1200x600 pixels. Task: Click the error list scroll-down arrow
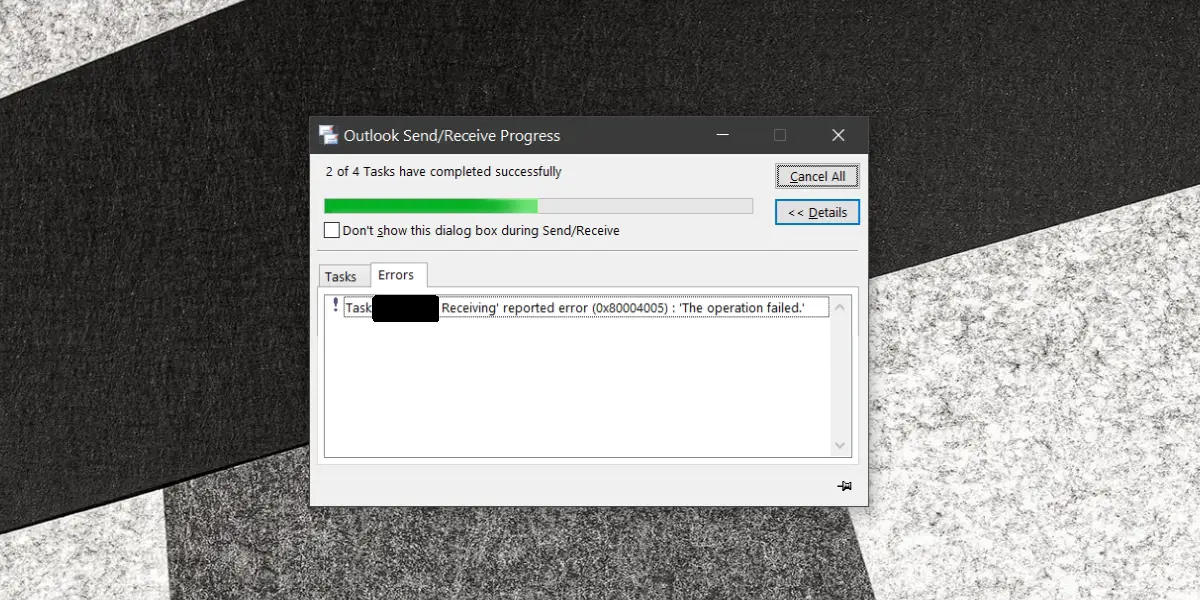pos(840,446)
